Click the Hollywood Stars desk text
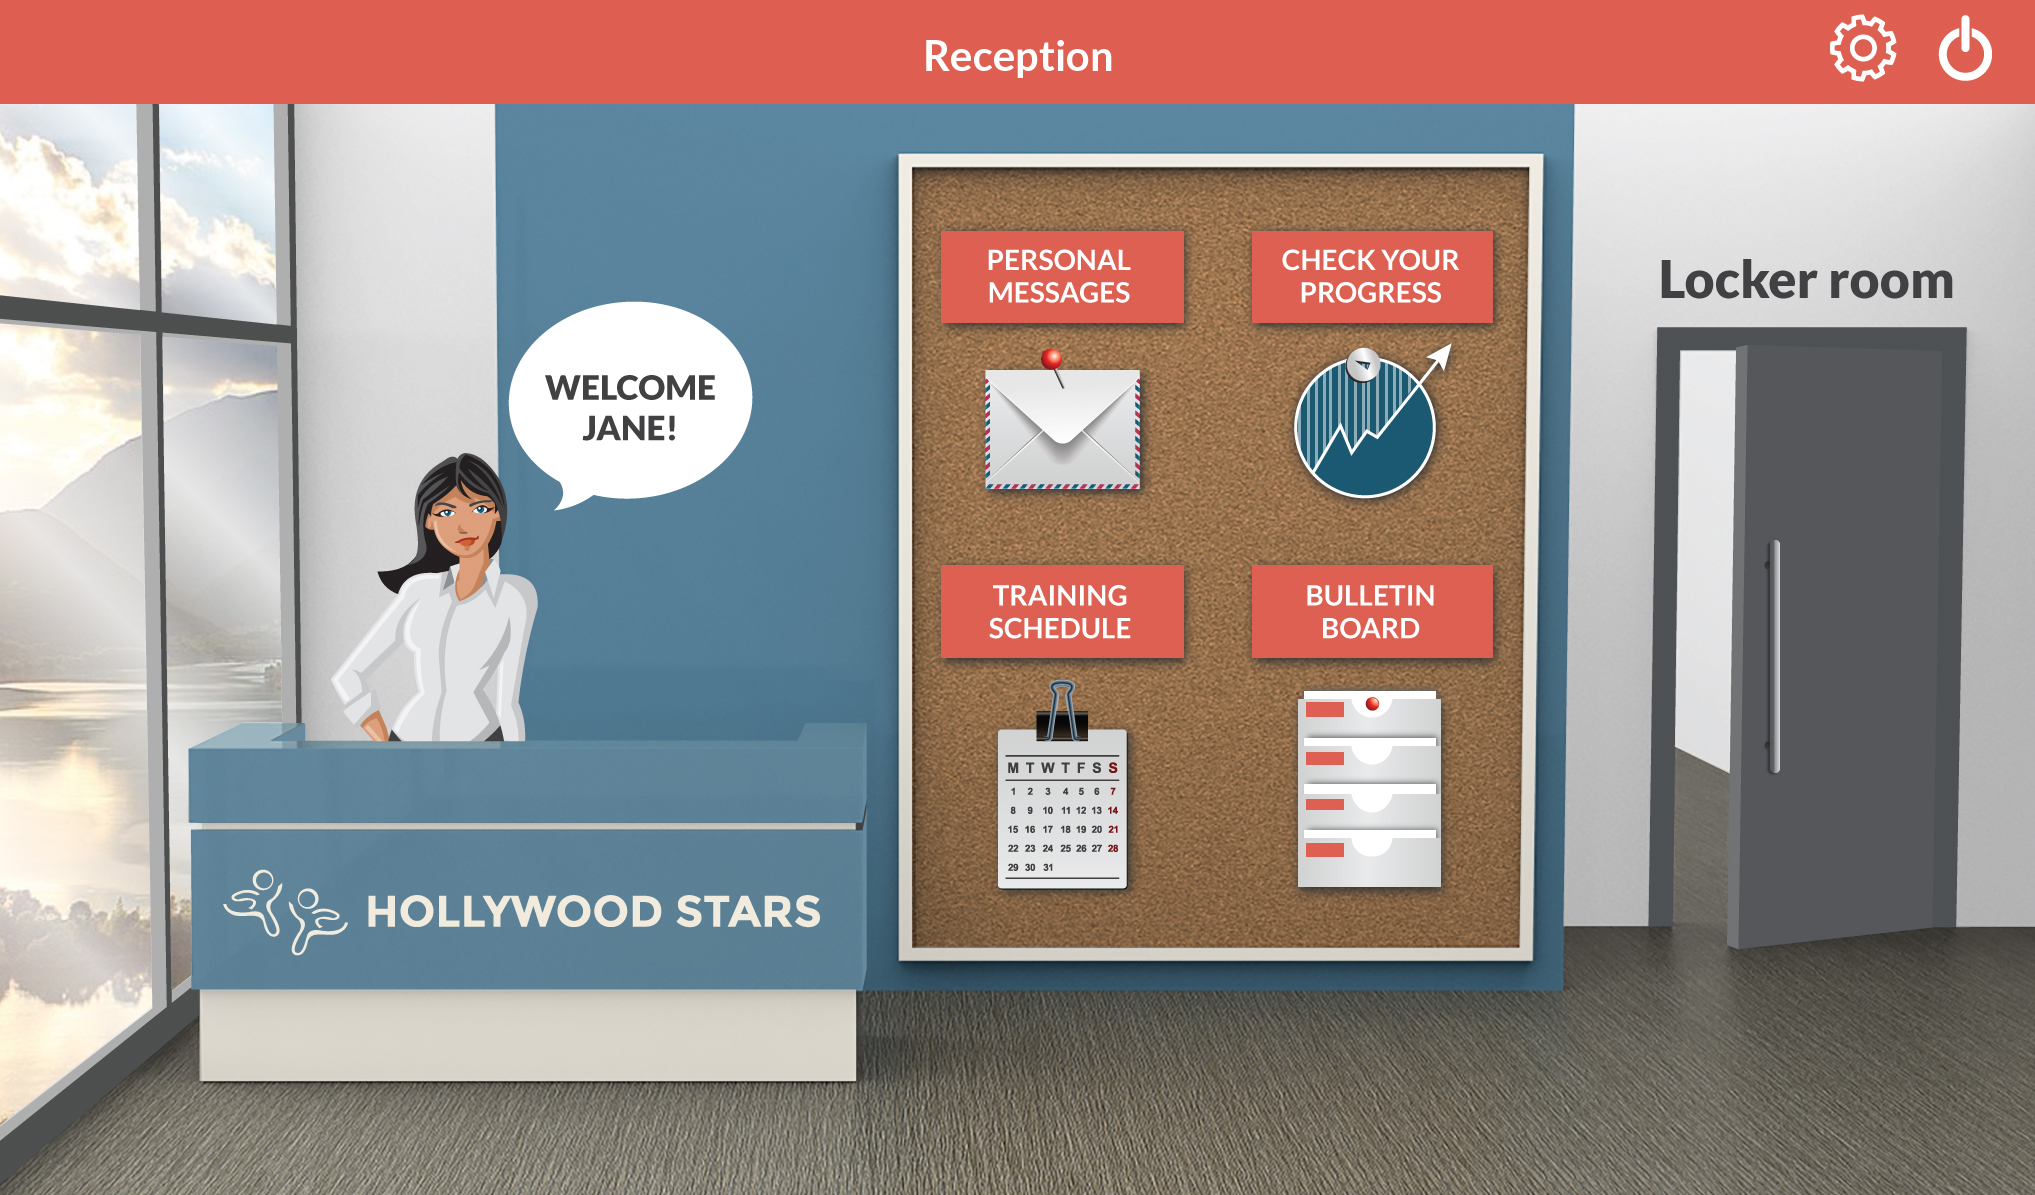Viewport: 2035px width, 1195px height. click(x=593, y=912)
